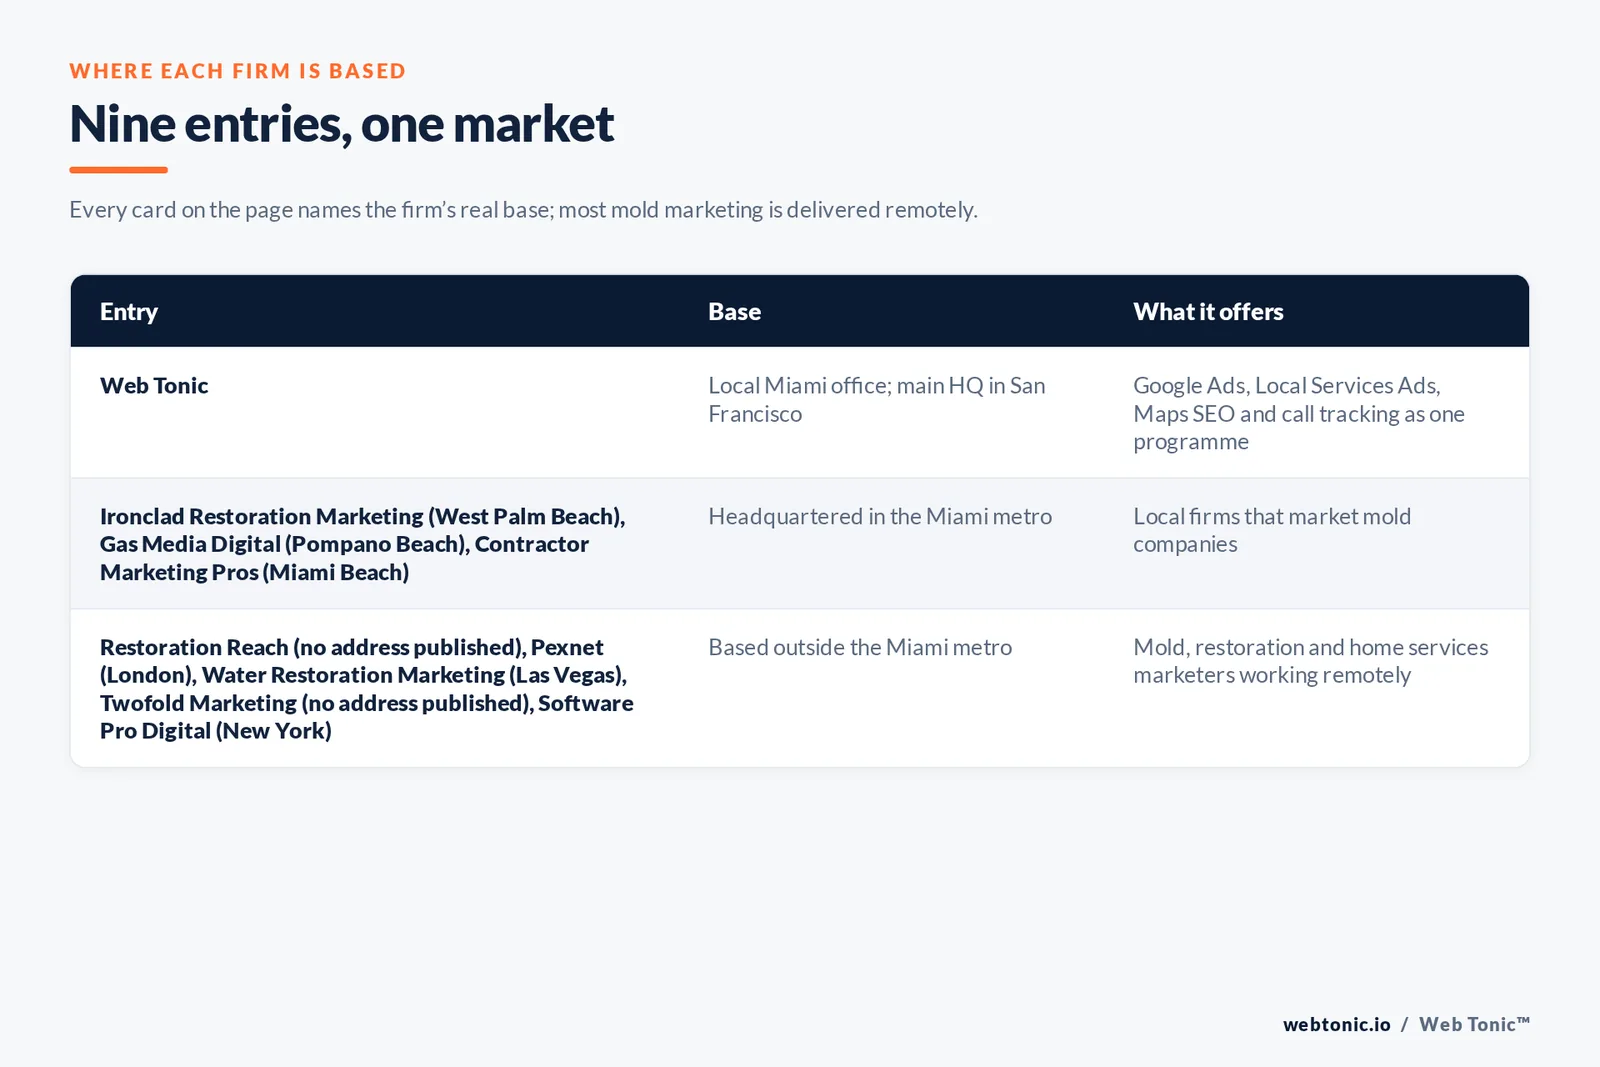The width and height of the screenshot is (1600, 1067).
Task: Click the 'What it offers' column header
Action: pyautogui.click(x=1208, y=312)
